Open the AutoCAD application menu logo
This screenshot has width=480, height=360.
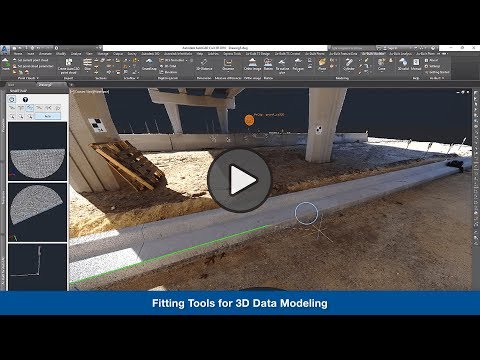[x=5, y=50]
